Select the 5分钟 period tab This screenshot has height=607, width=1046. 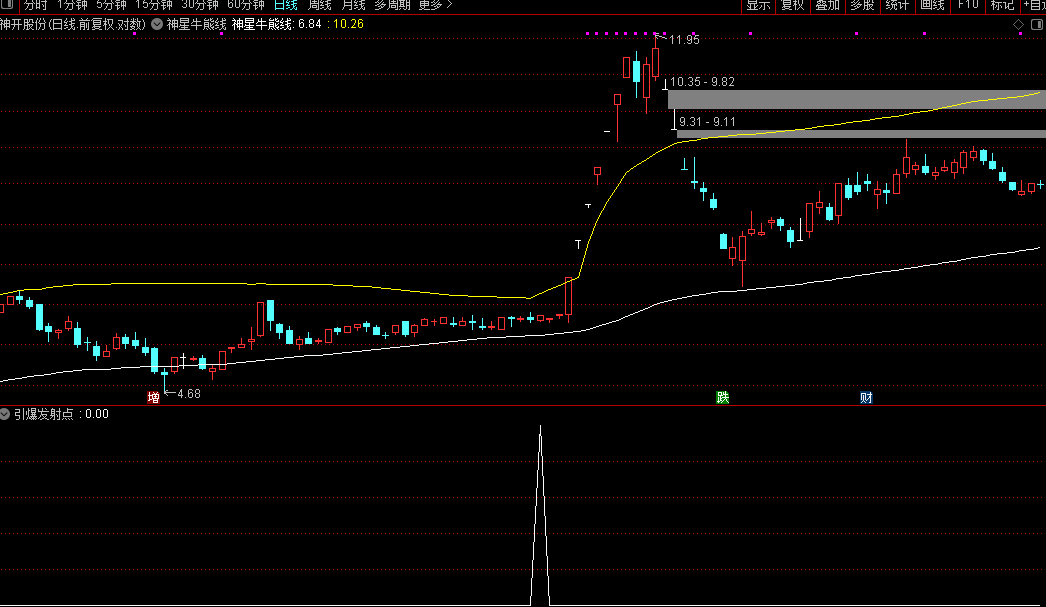(x=111, y=5)
